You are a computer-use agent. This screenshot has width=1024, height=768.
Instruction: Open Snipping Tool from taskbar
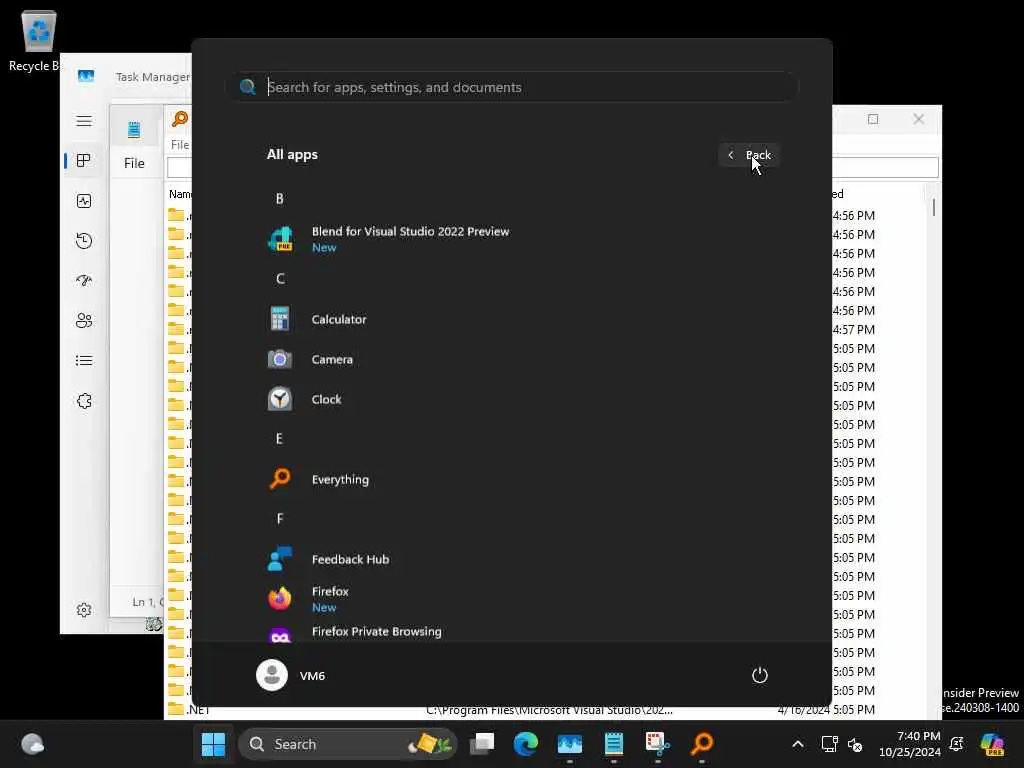[x=658, y=744]
